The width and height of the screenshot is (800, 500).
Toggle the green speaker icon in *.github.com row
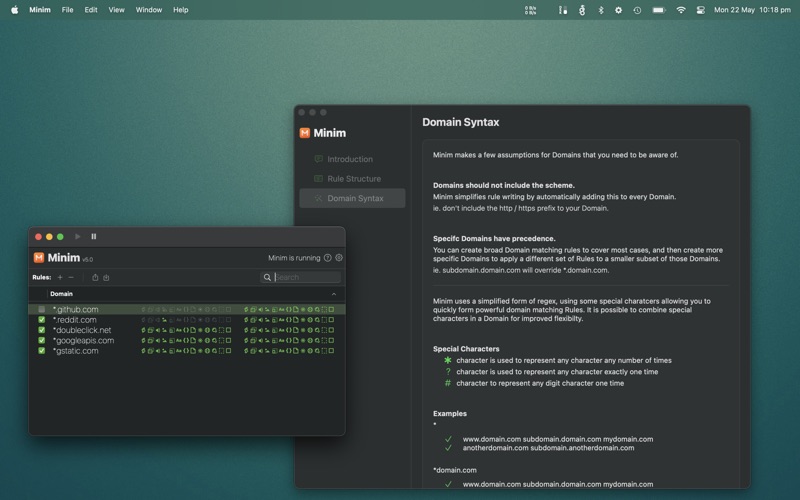pyautogui.click(x=260, y=309)
